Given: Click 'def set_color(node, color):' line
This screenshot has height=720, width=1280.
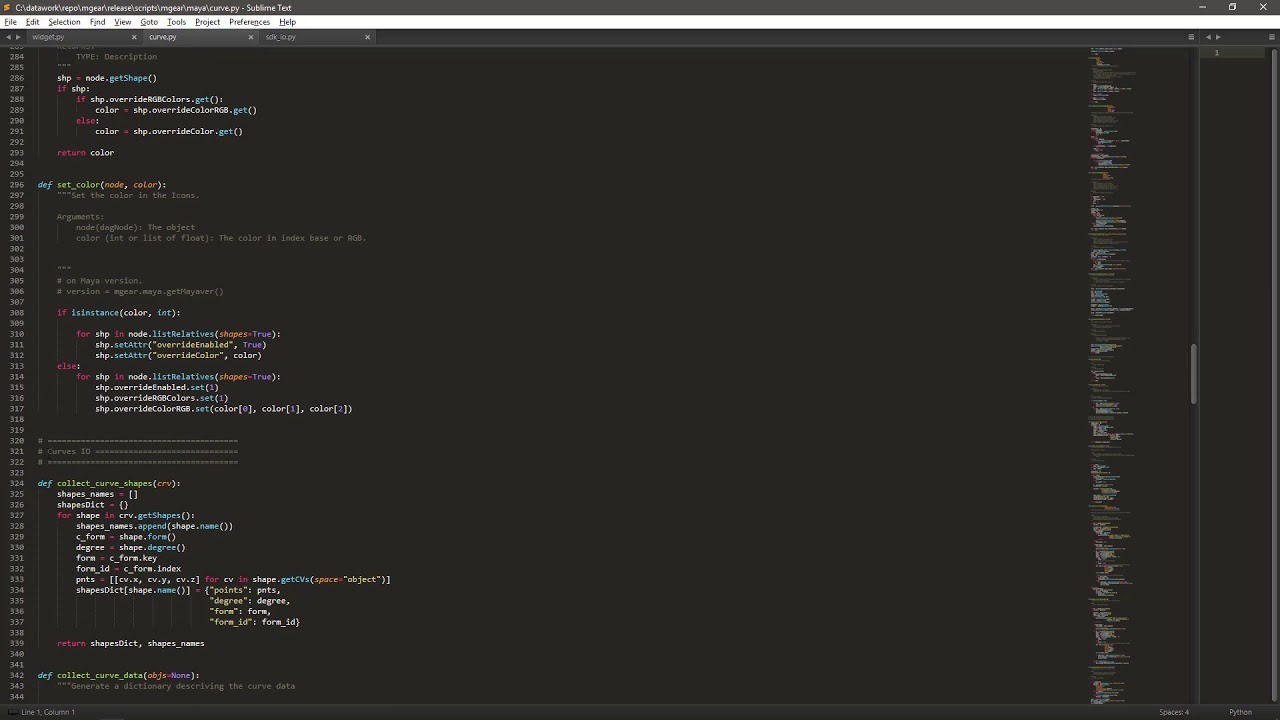Looking at the screenshot, I should 102,185.
